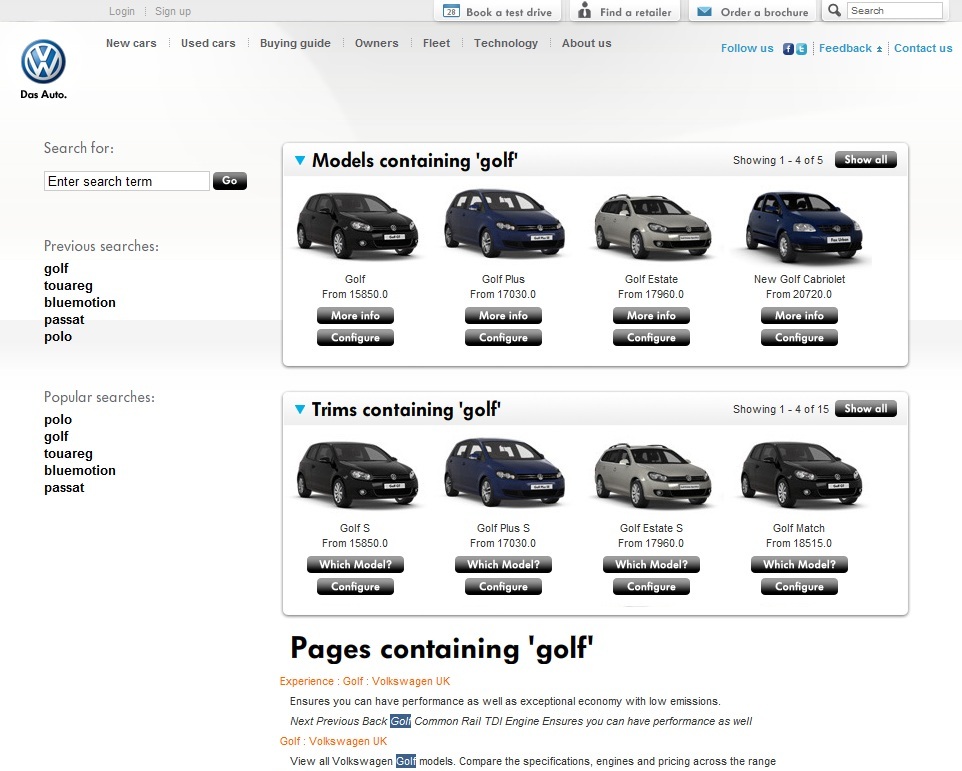Screen dimensions: 962x771
Task: Expand the Feedback dropdown arrow
Action: pyautogui.click(x=879, y=49)
